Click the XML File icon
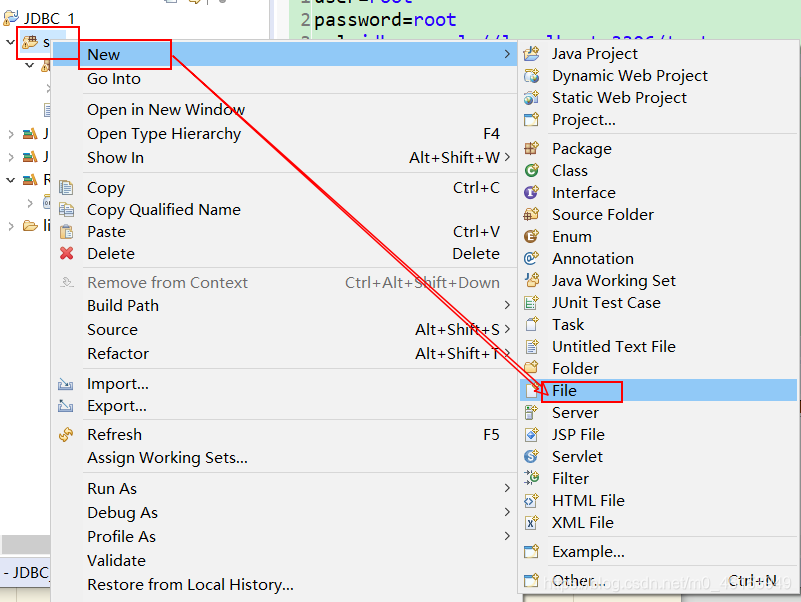The image size is (801, 602). point(531,522)
